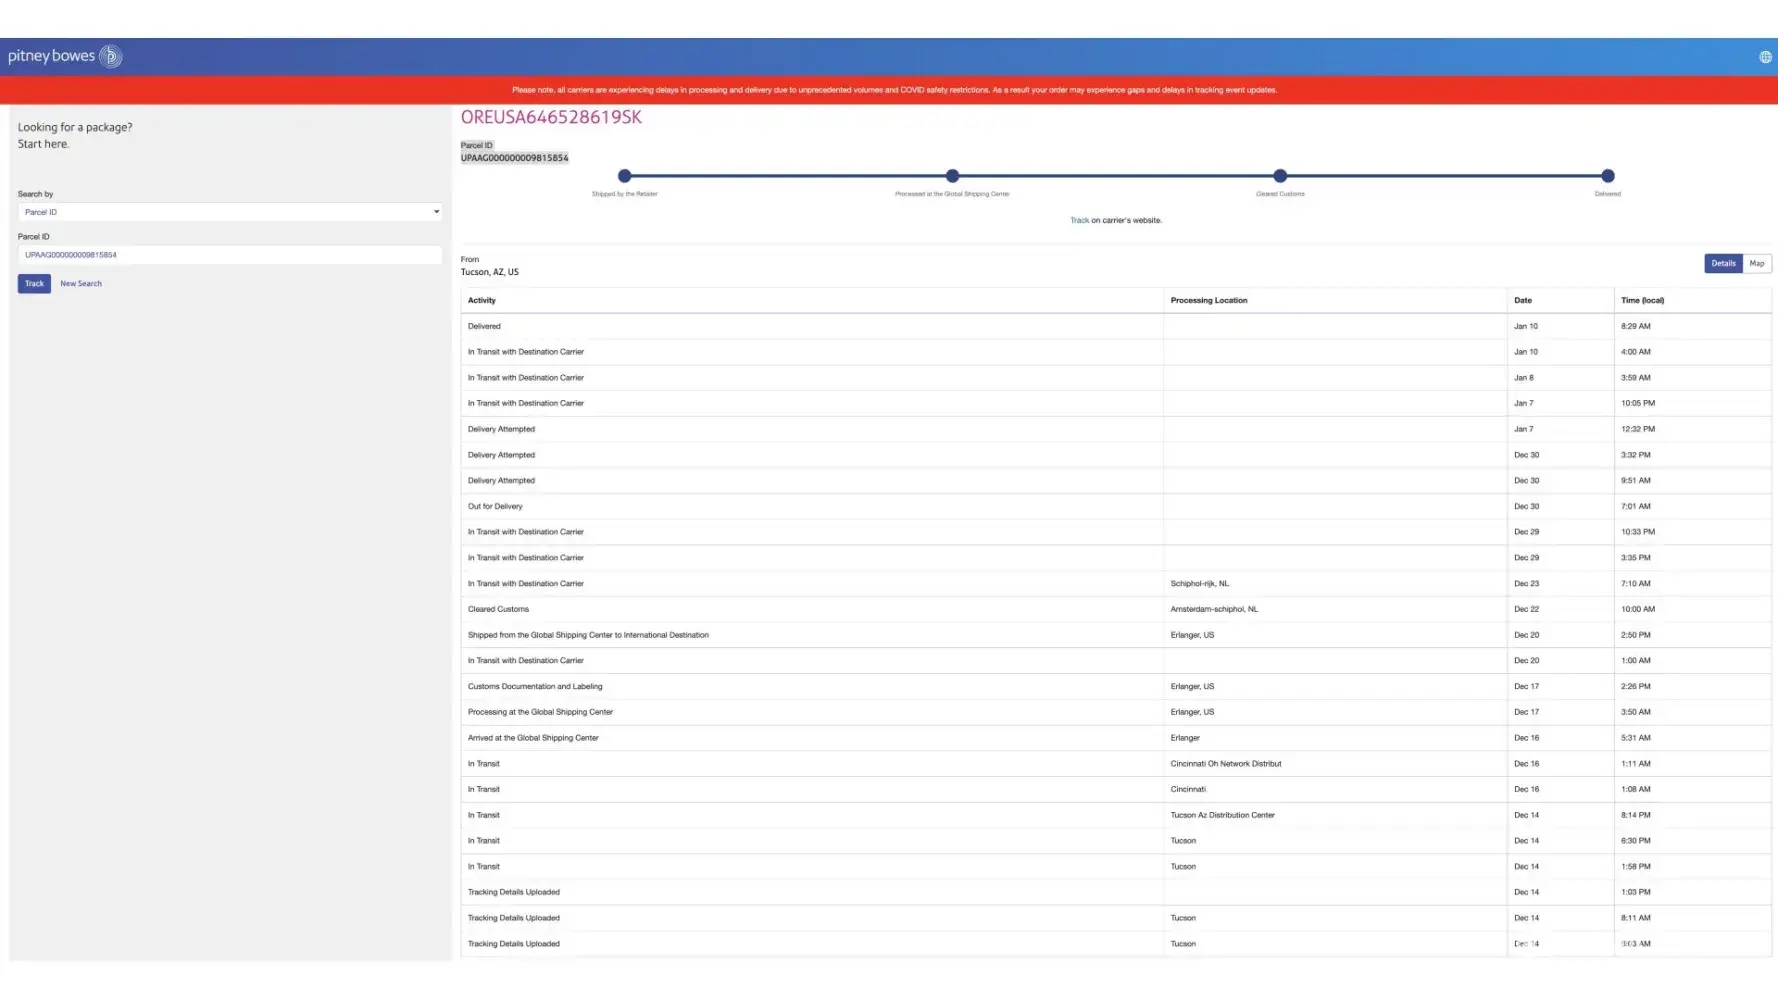Click the Out for Delivery activity
Image resolution: width=1778 pixels, height=1000 pixels.
(x=495, y=506)
